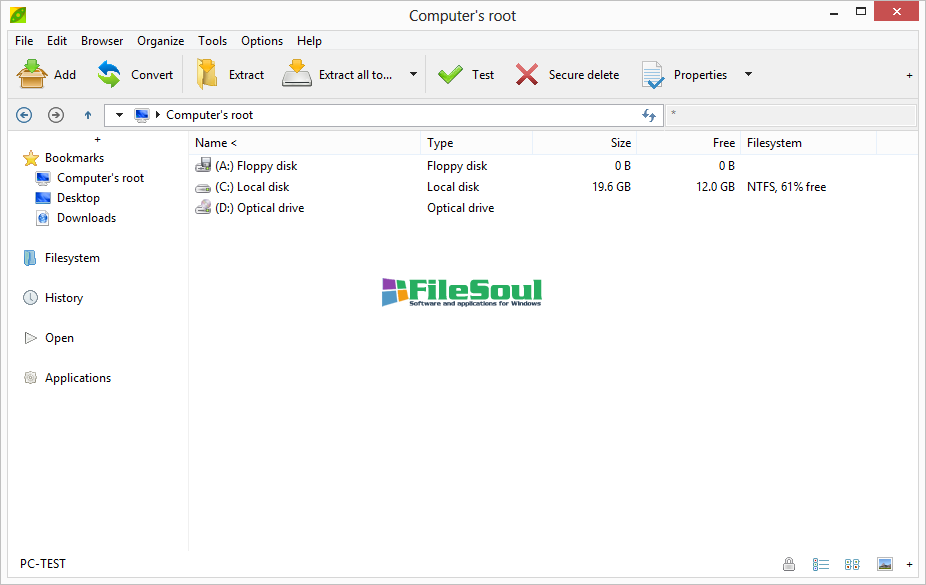Click '12.0 GB' free cell
Viewport: 926px width, 585px height.
tap(715, 187)
